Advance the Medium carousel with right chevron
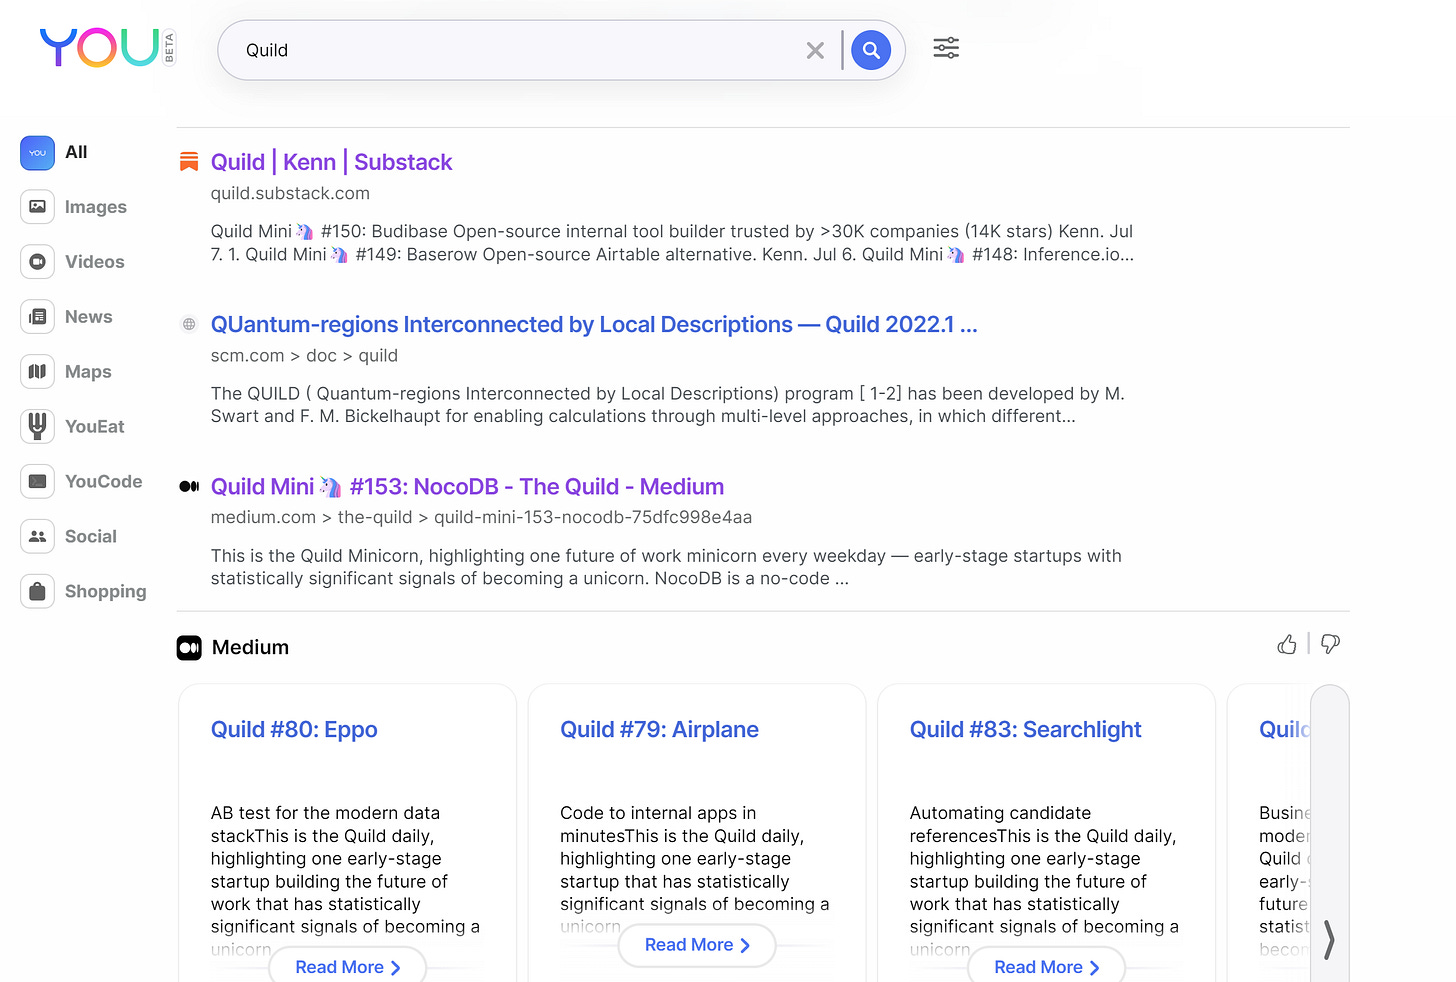This screenshot has width=1456, height=982. point(1329,940)
